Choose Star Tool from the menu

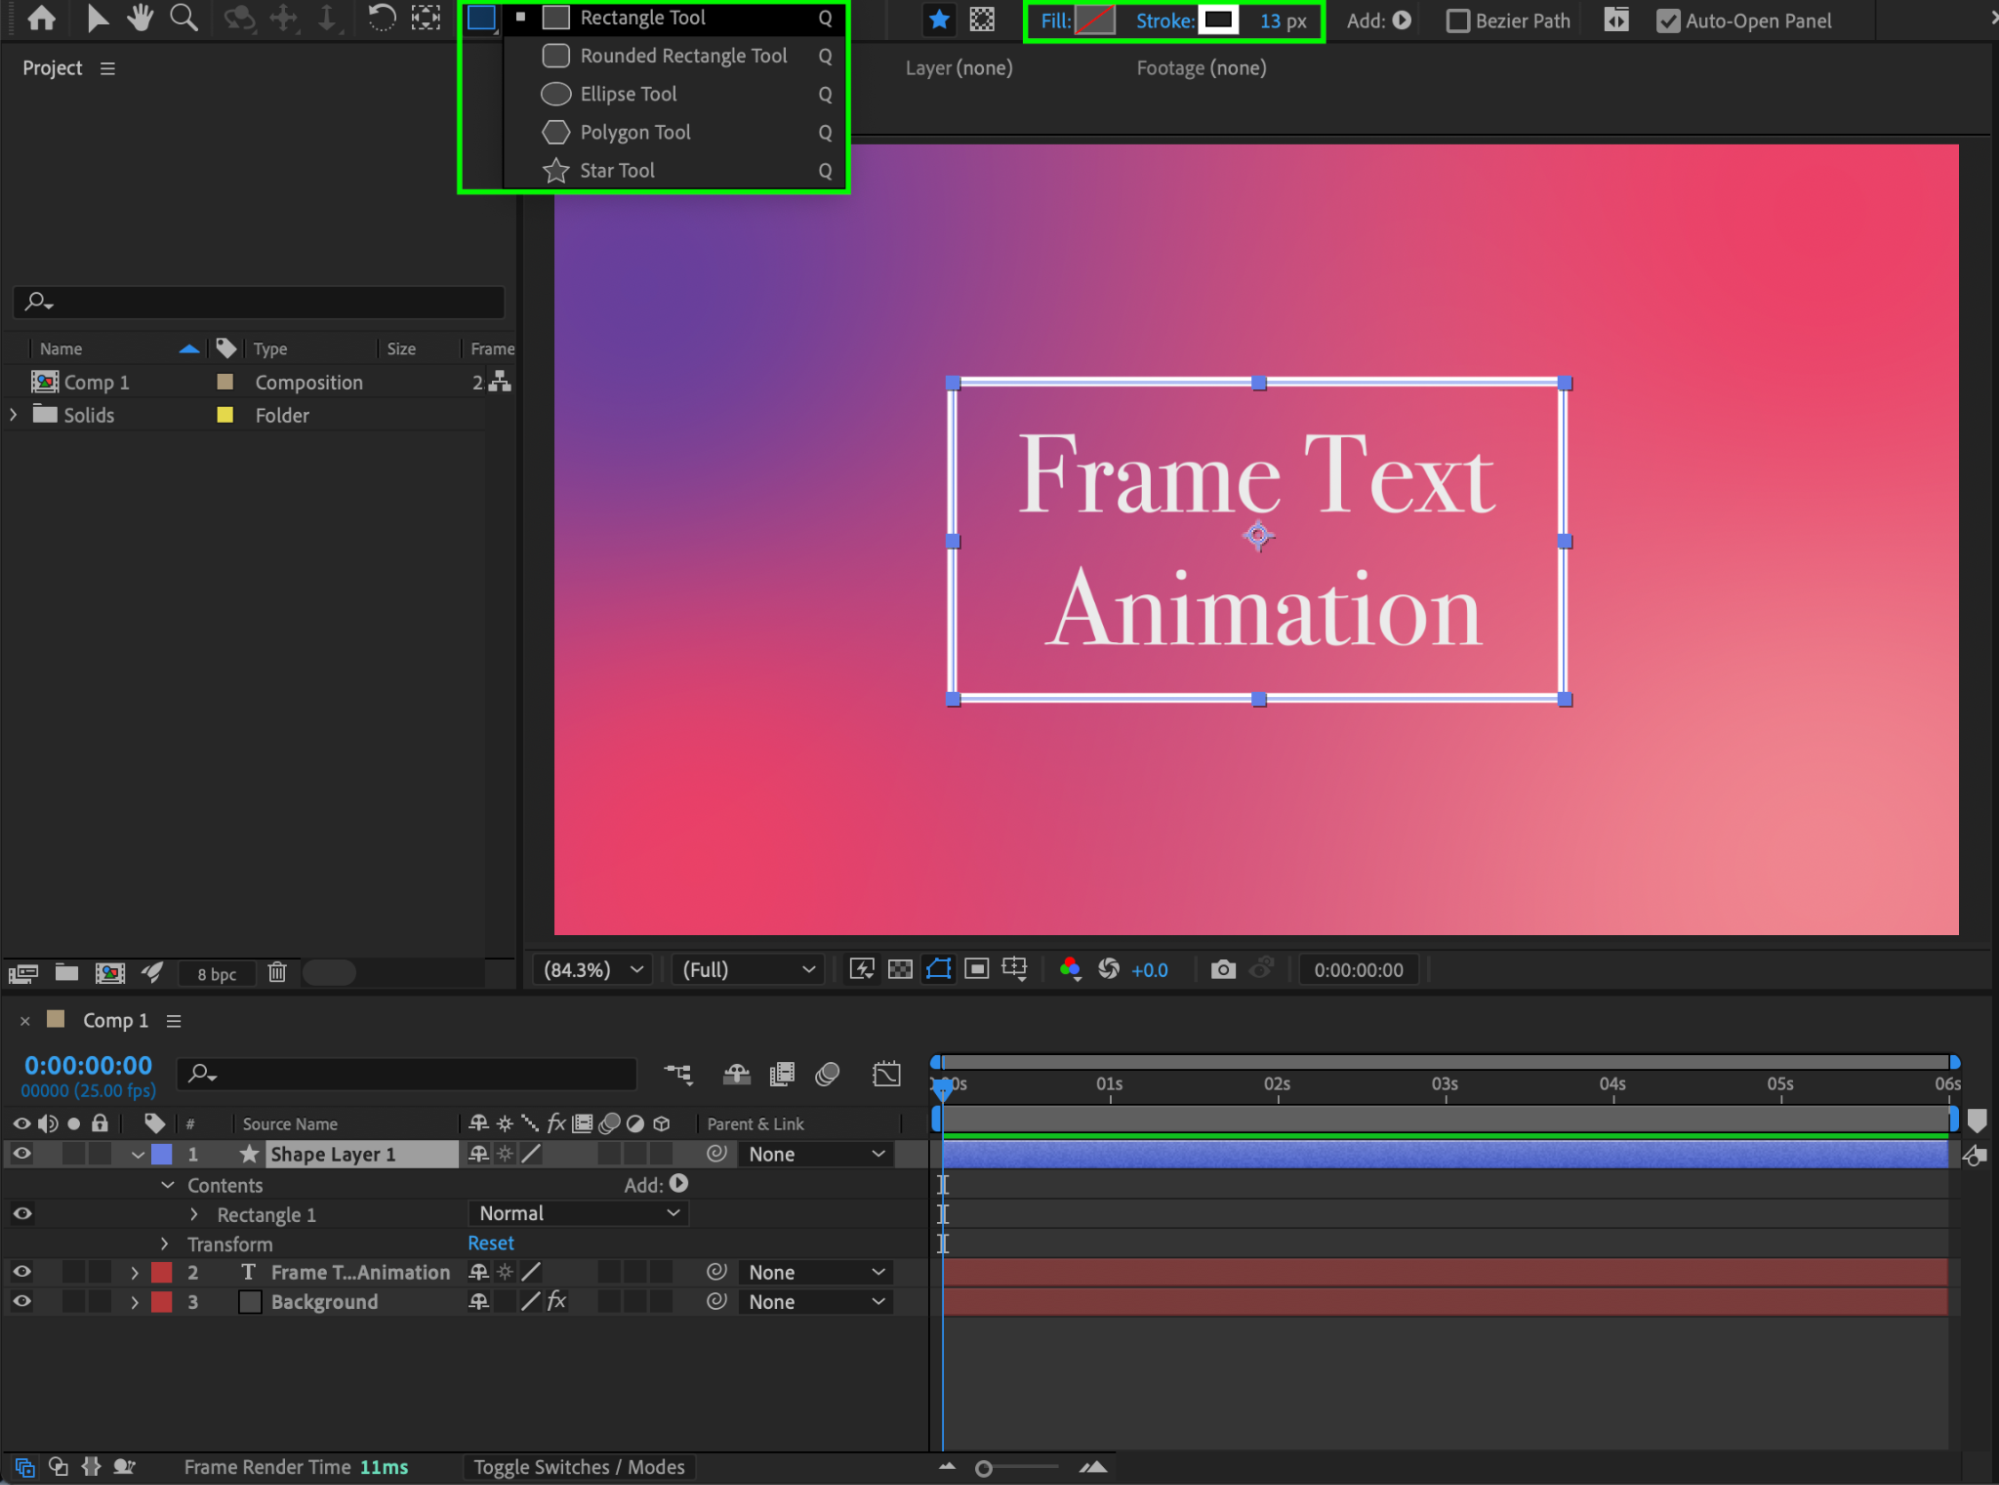click(x=617, y=170)
